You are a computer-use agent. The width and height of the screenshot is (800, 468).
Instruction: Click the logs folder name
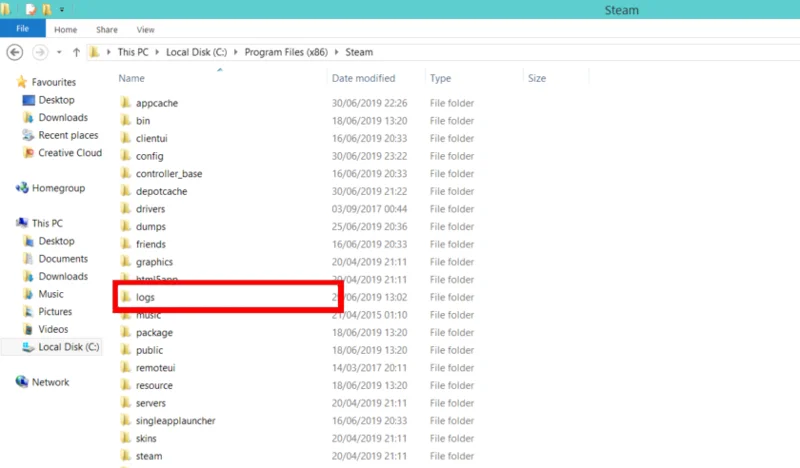pos(145,297)
